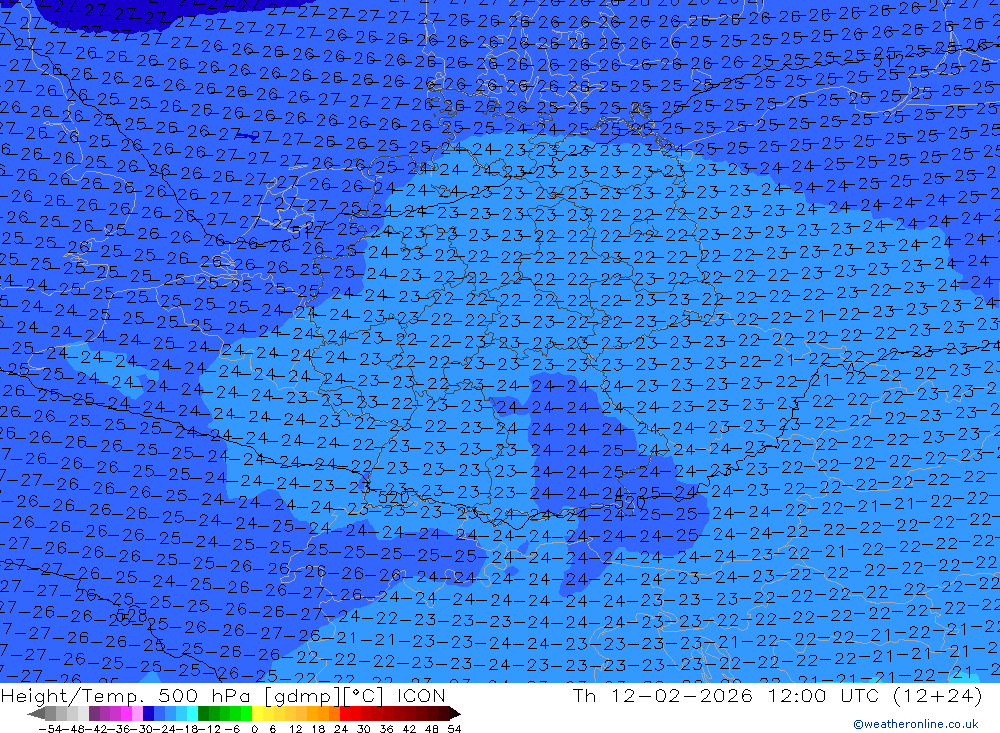1000x733 pixels.
Task: Click the "54" legend scale label
Action: pyautogui.click(x=454, y=729)
